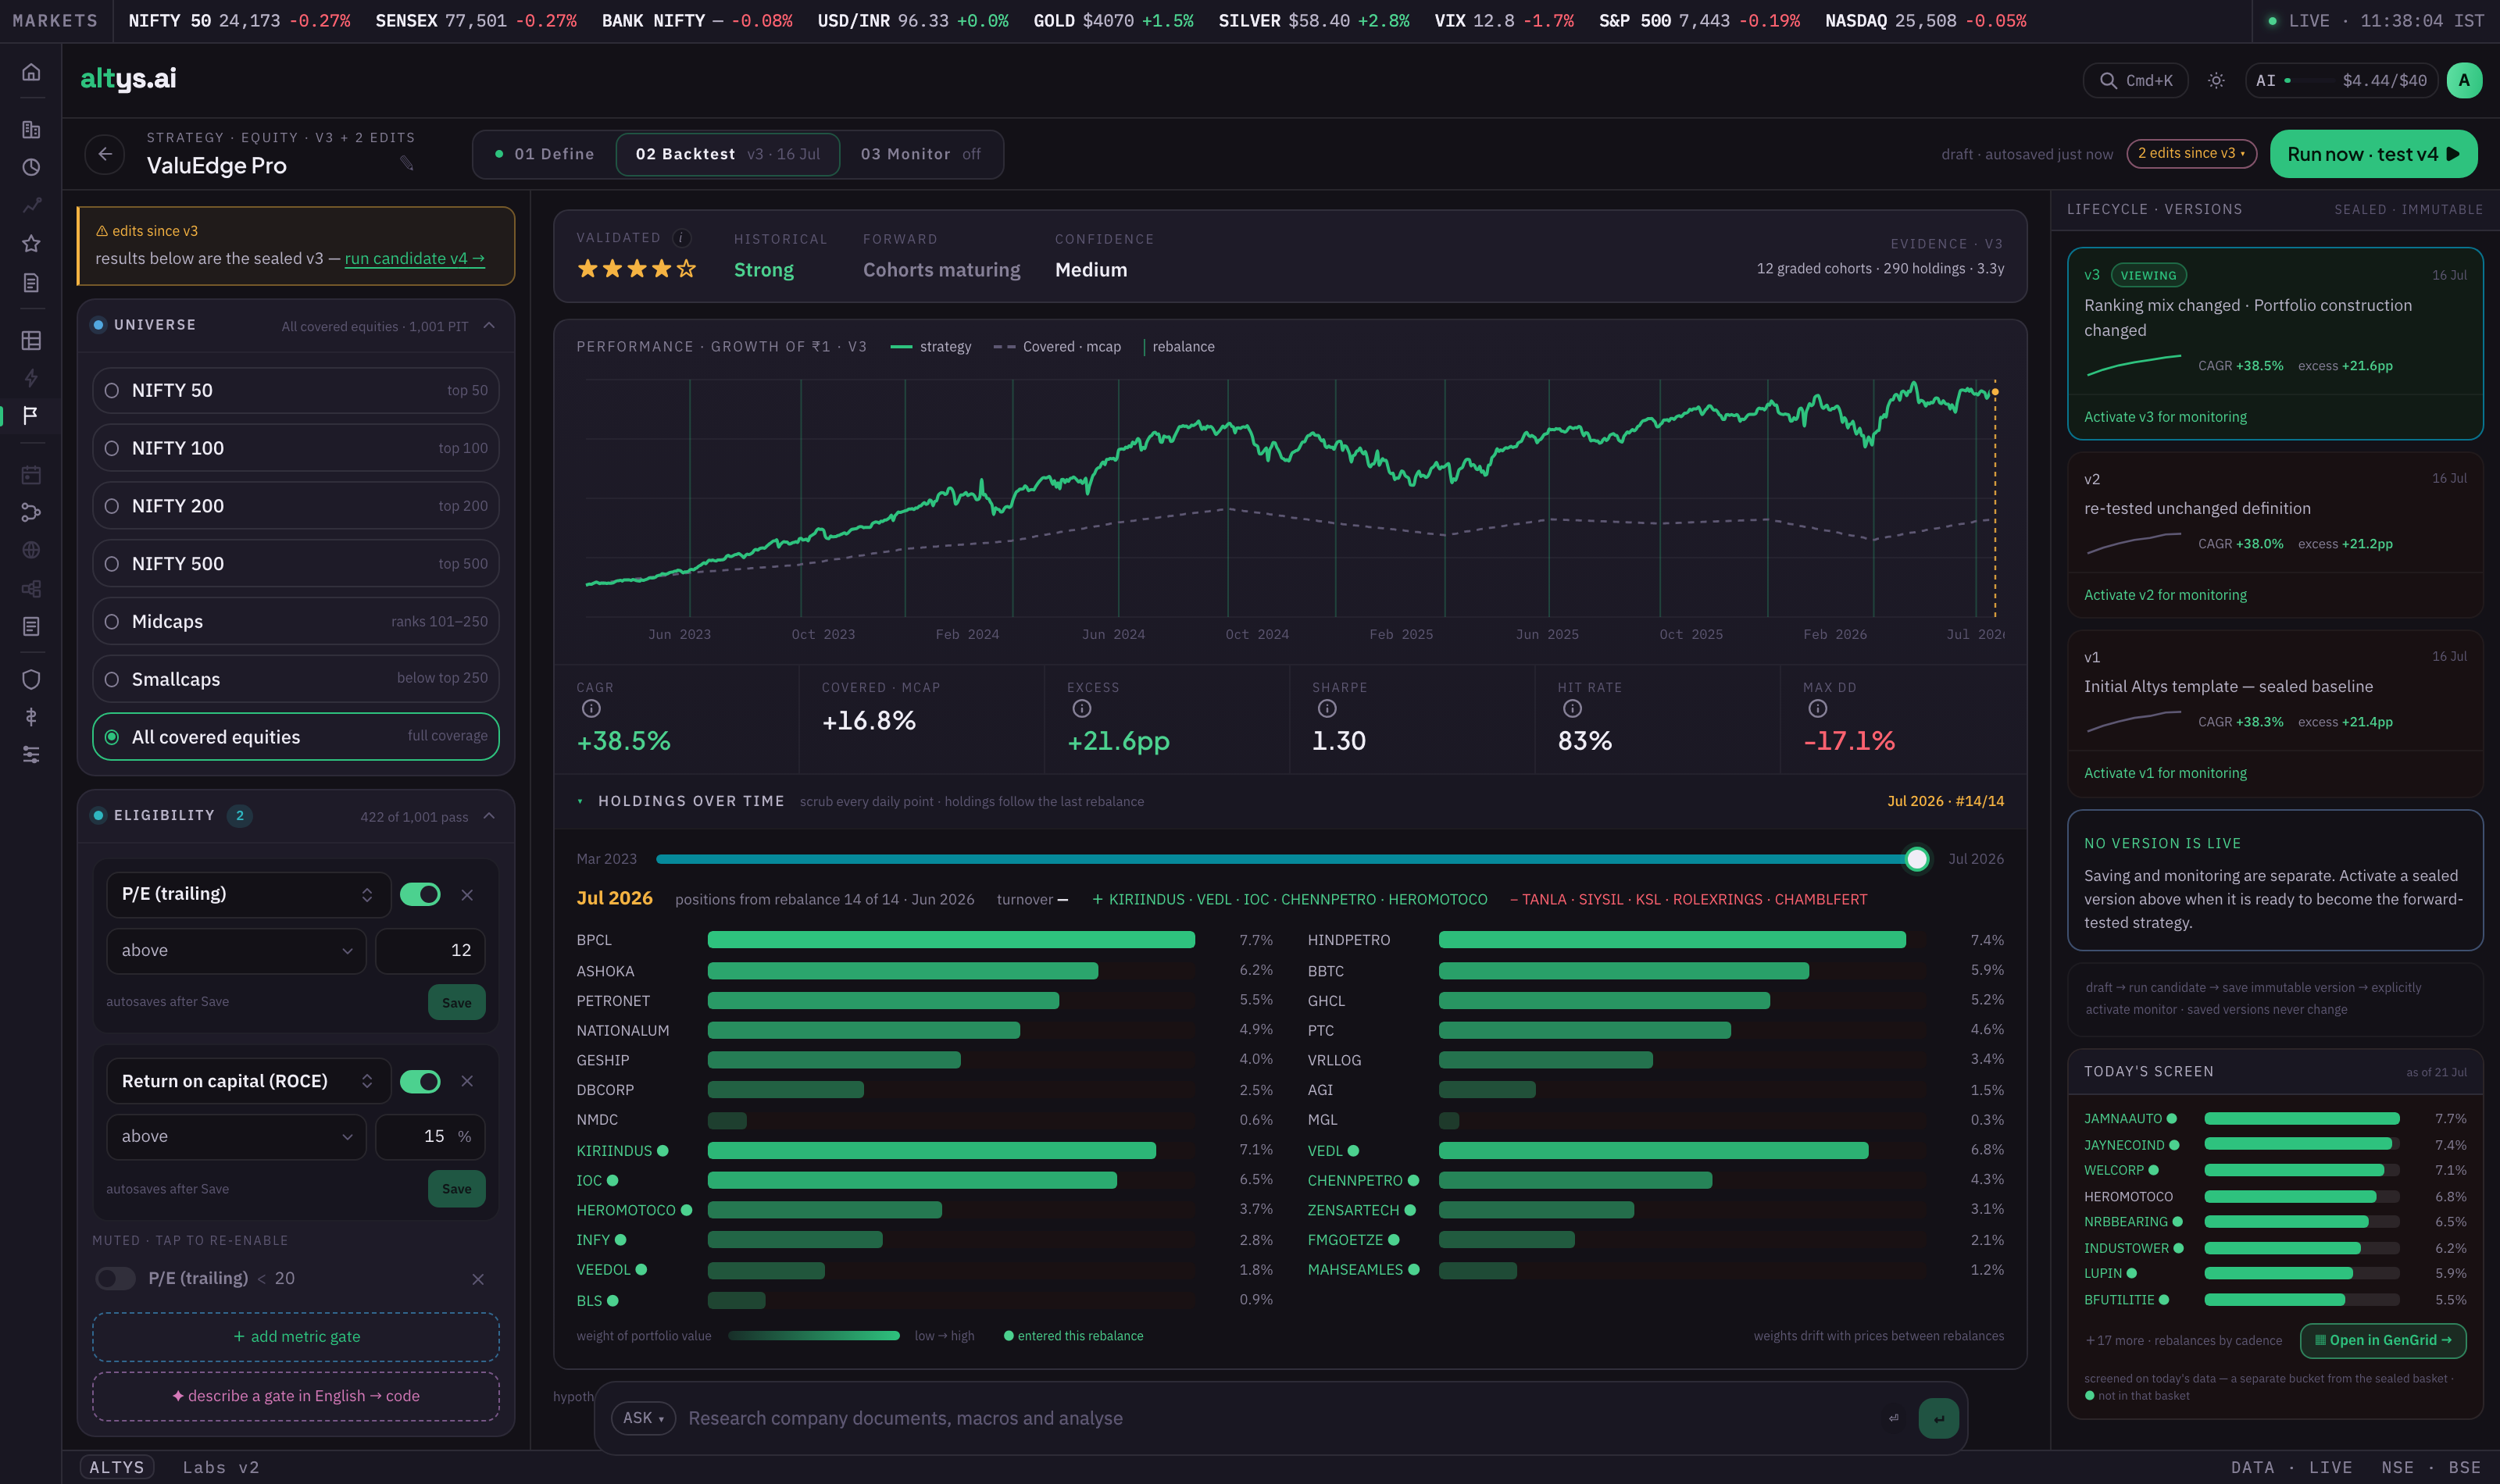Show CAGR info icon

tap(591, 709)
